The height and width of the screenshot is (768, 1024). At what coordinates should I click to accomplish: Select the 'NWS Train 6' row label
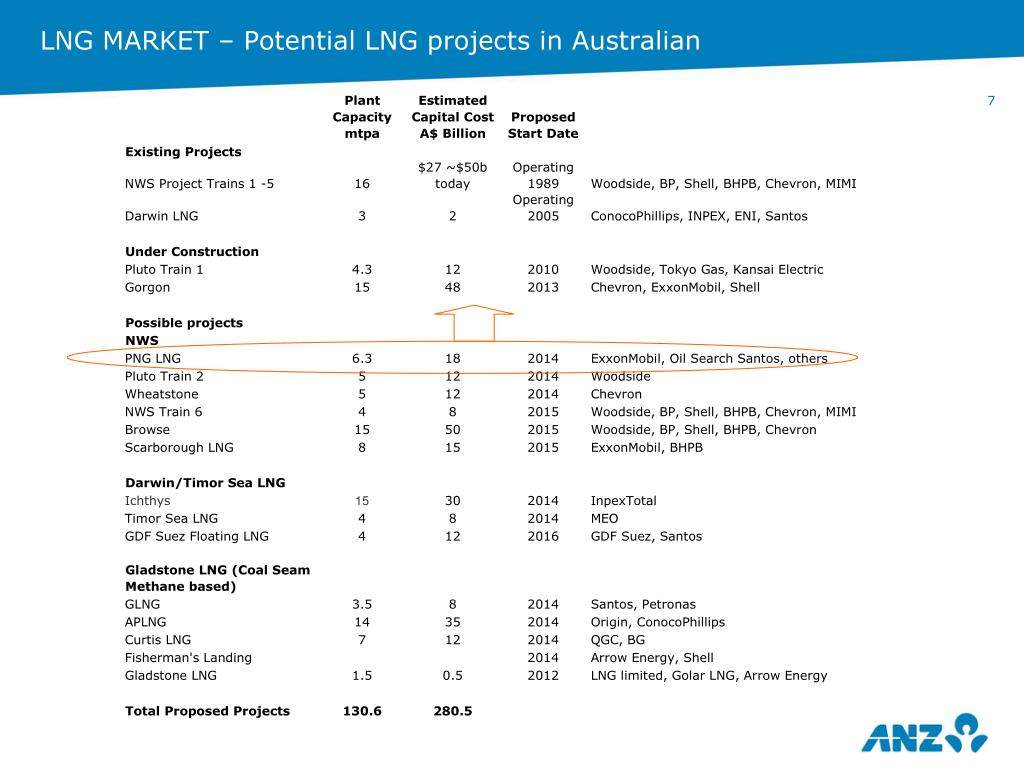163,412
